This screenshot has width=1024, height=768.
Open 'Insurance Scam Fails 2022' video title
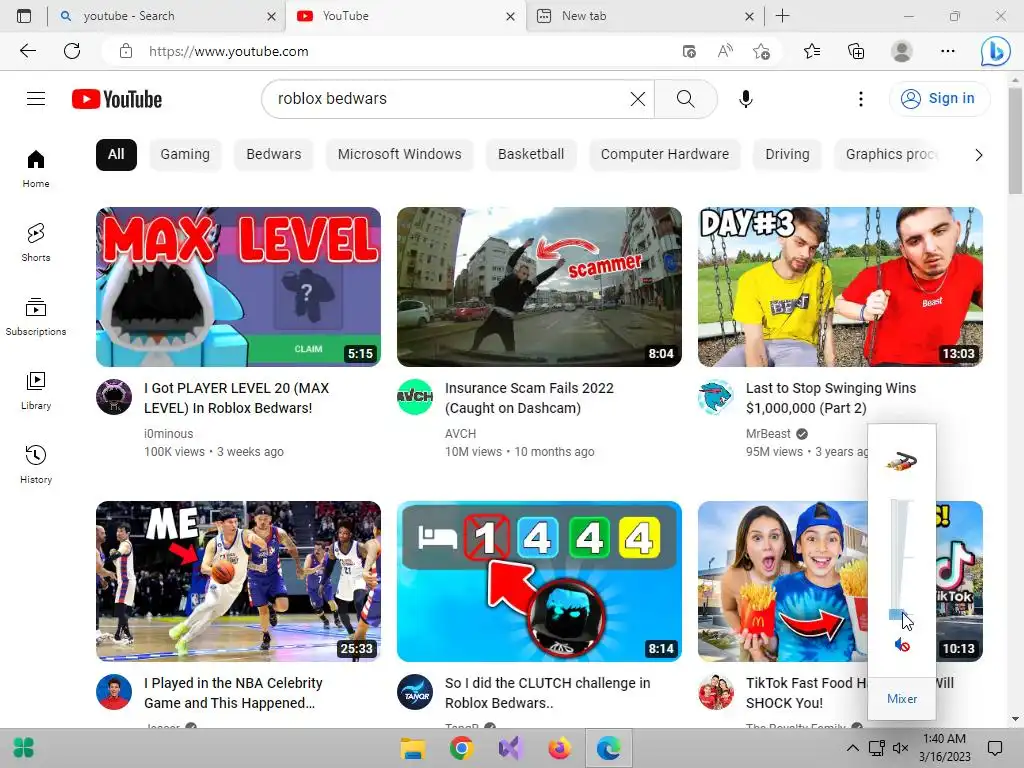pyautogui.click(x=529, y=398)
